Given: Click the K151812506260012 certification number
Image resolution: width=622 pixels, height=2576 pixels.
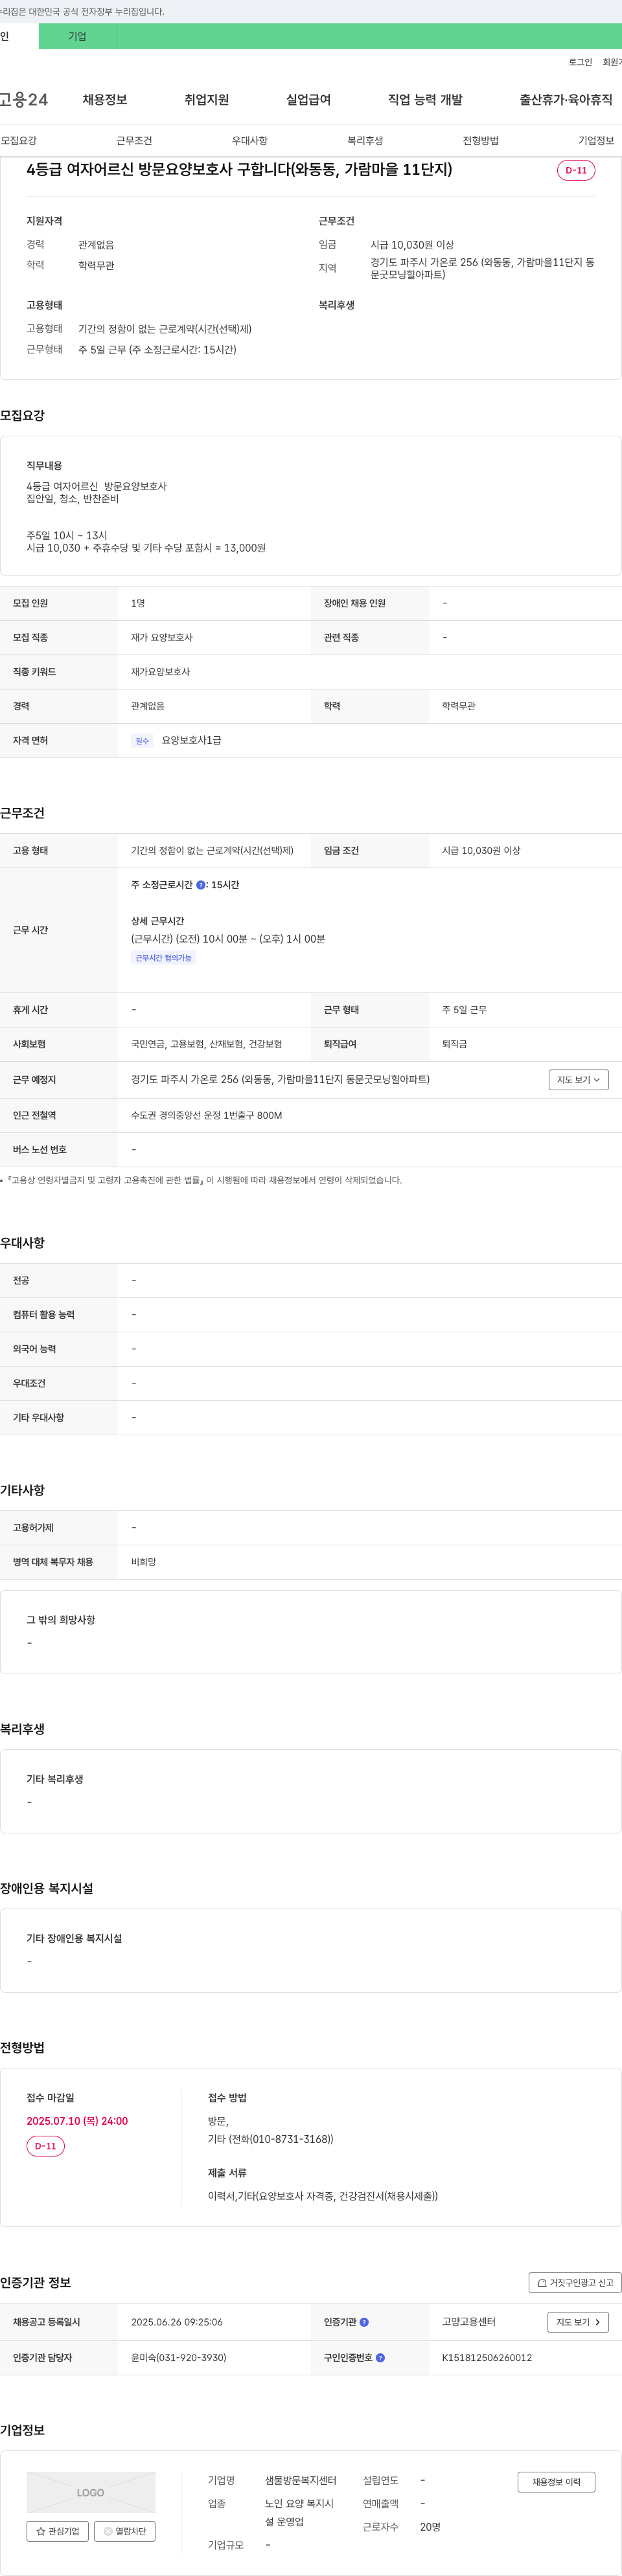Looking at the screenshot, I should point(487,2358).
